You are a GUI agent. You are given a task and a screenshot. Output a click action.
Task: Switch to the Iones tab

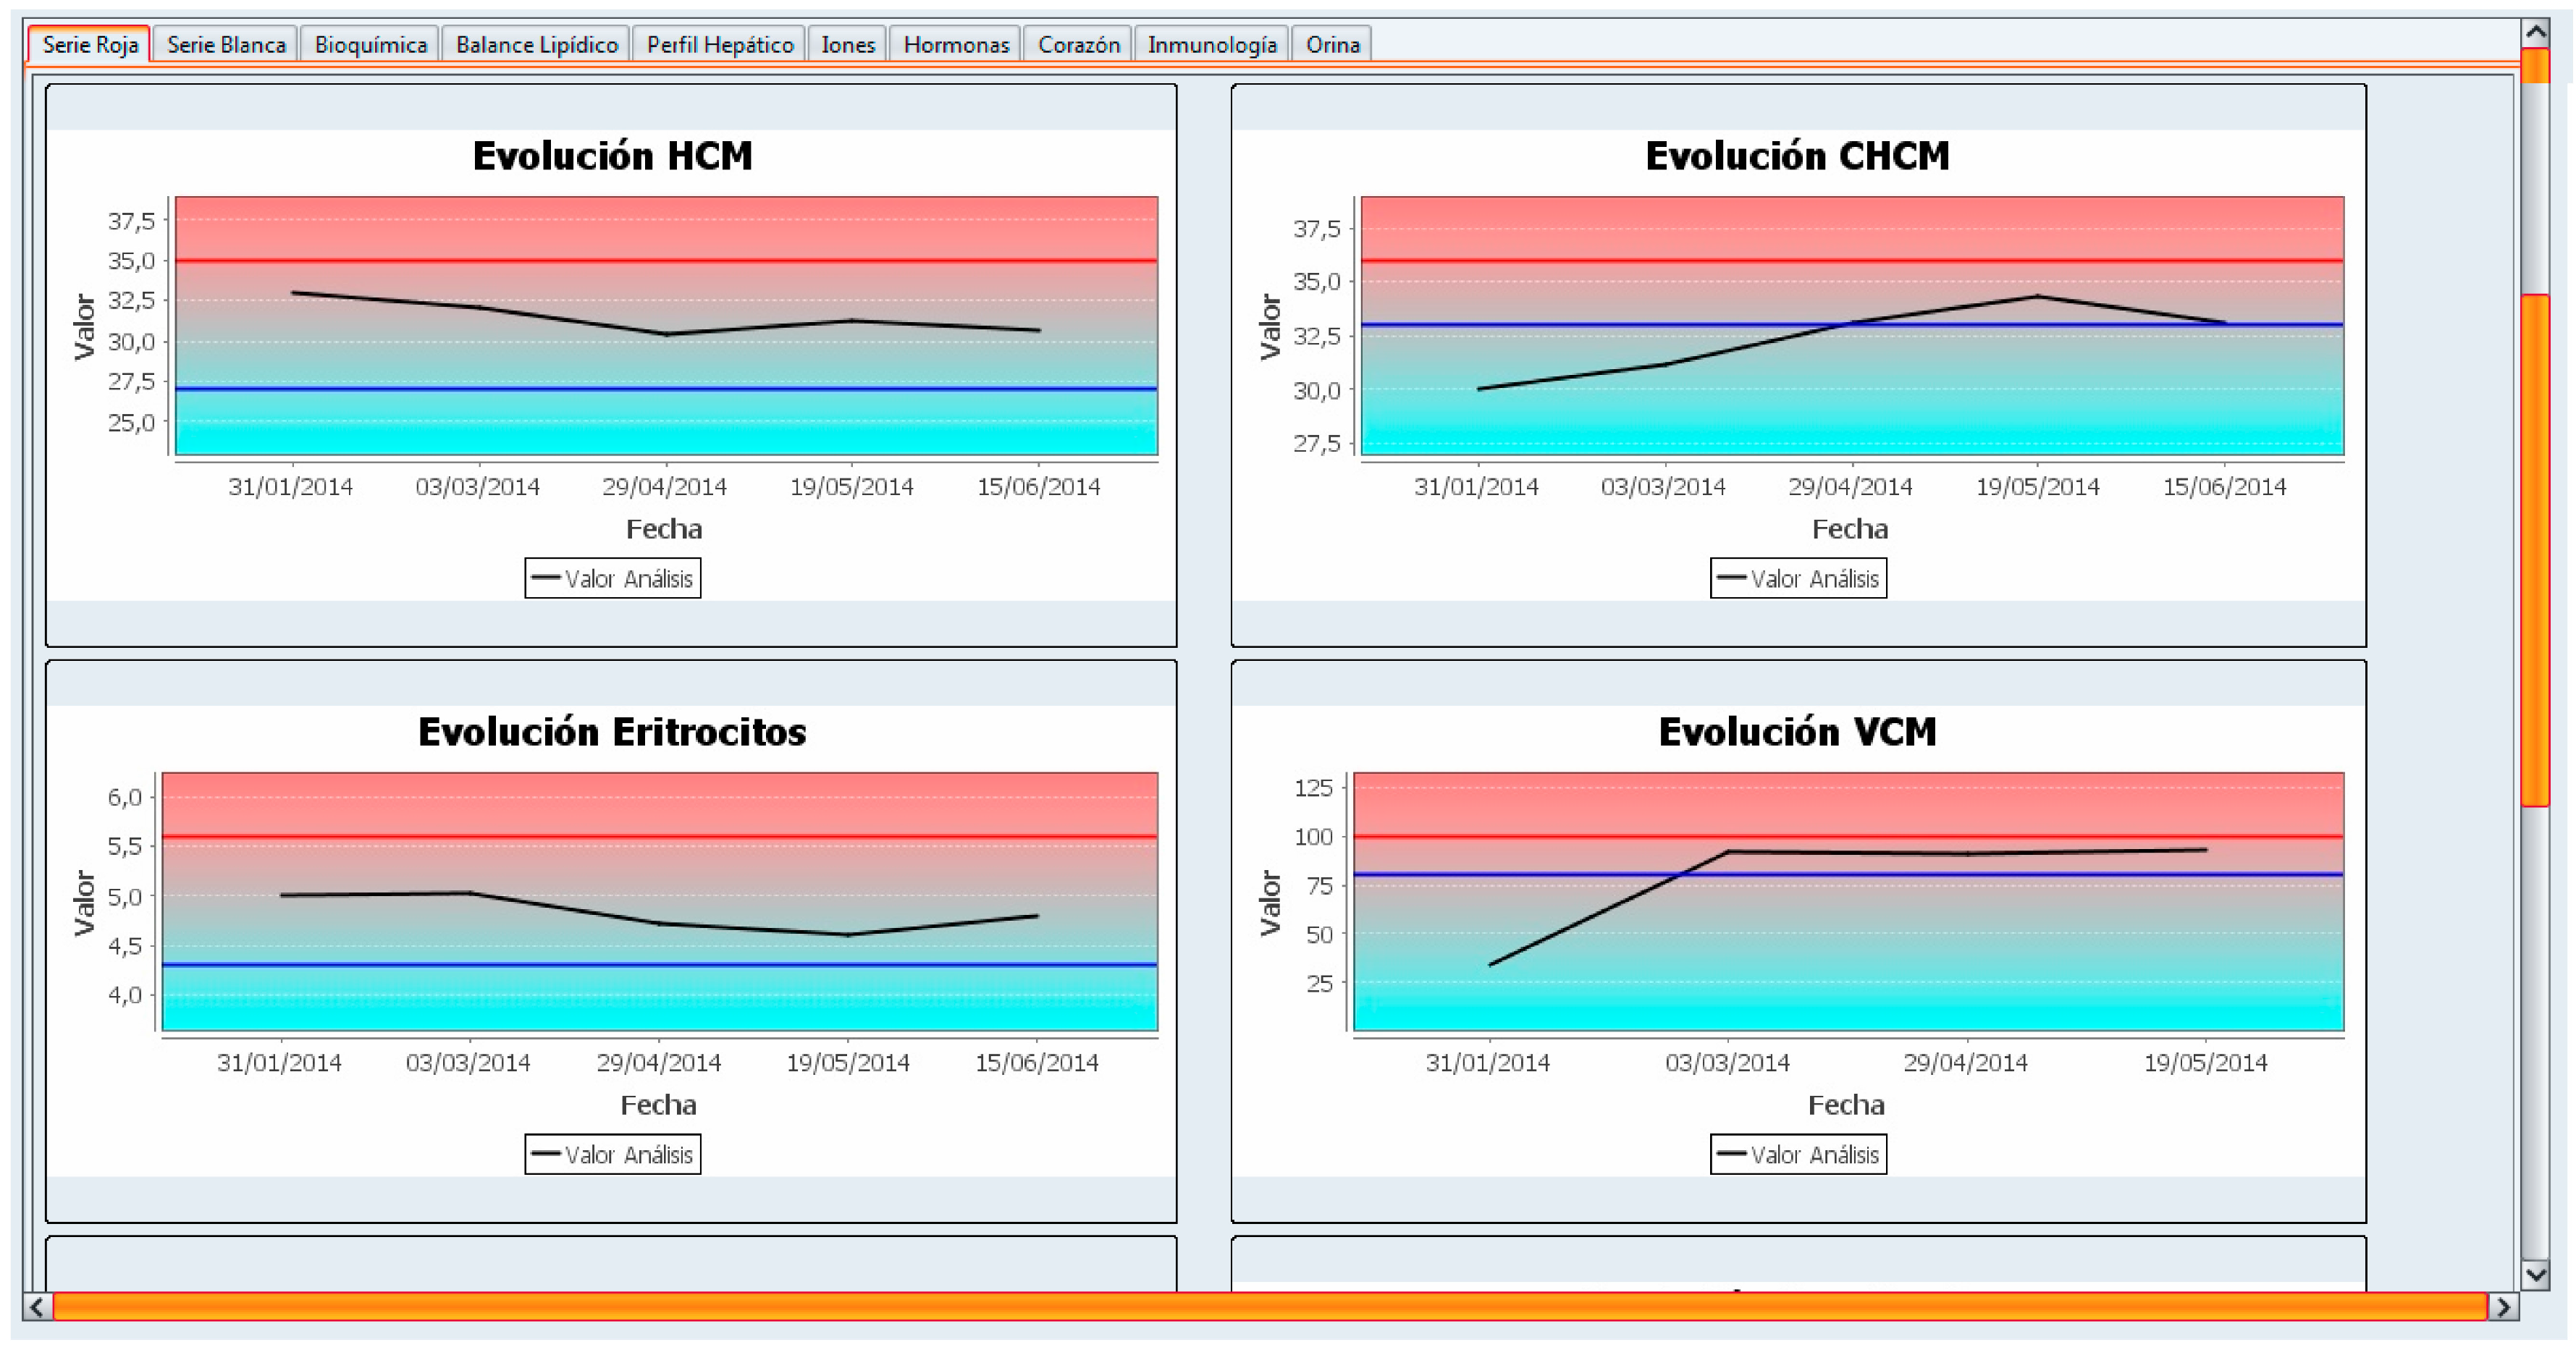[847, 44]
